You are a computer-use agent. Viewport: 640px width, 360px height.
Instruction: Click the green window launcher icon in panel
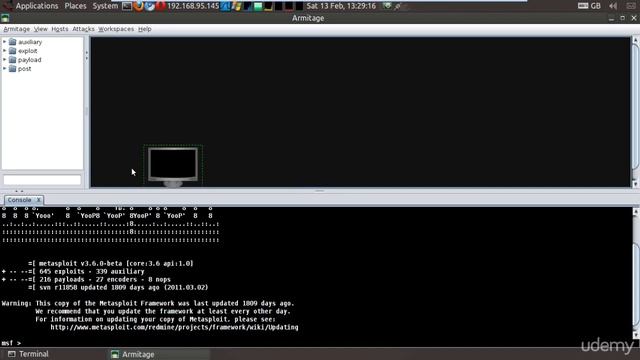258,6
